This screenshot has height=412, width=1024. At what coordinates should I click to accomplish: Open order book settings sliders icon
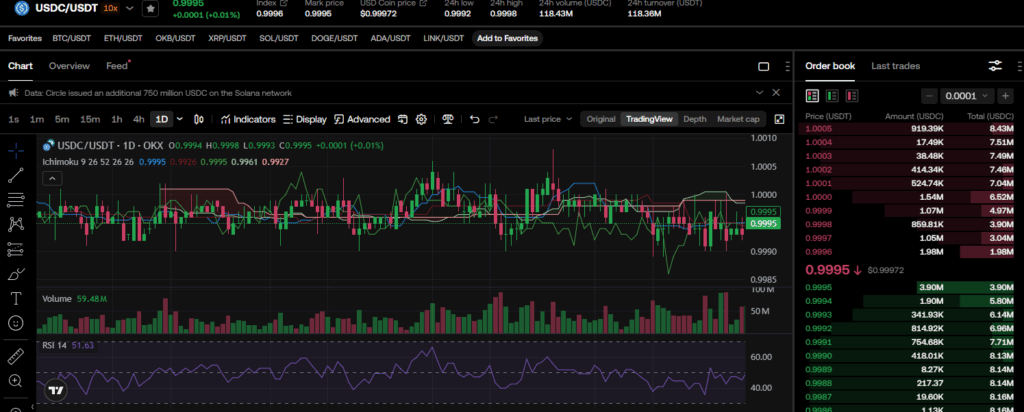click(995, 66)
